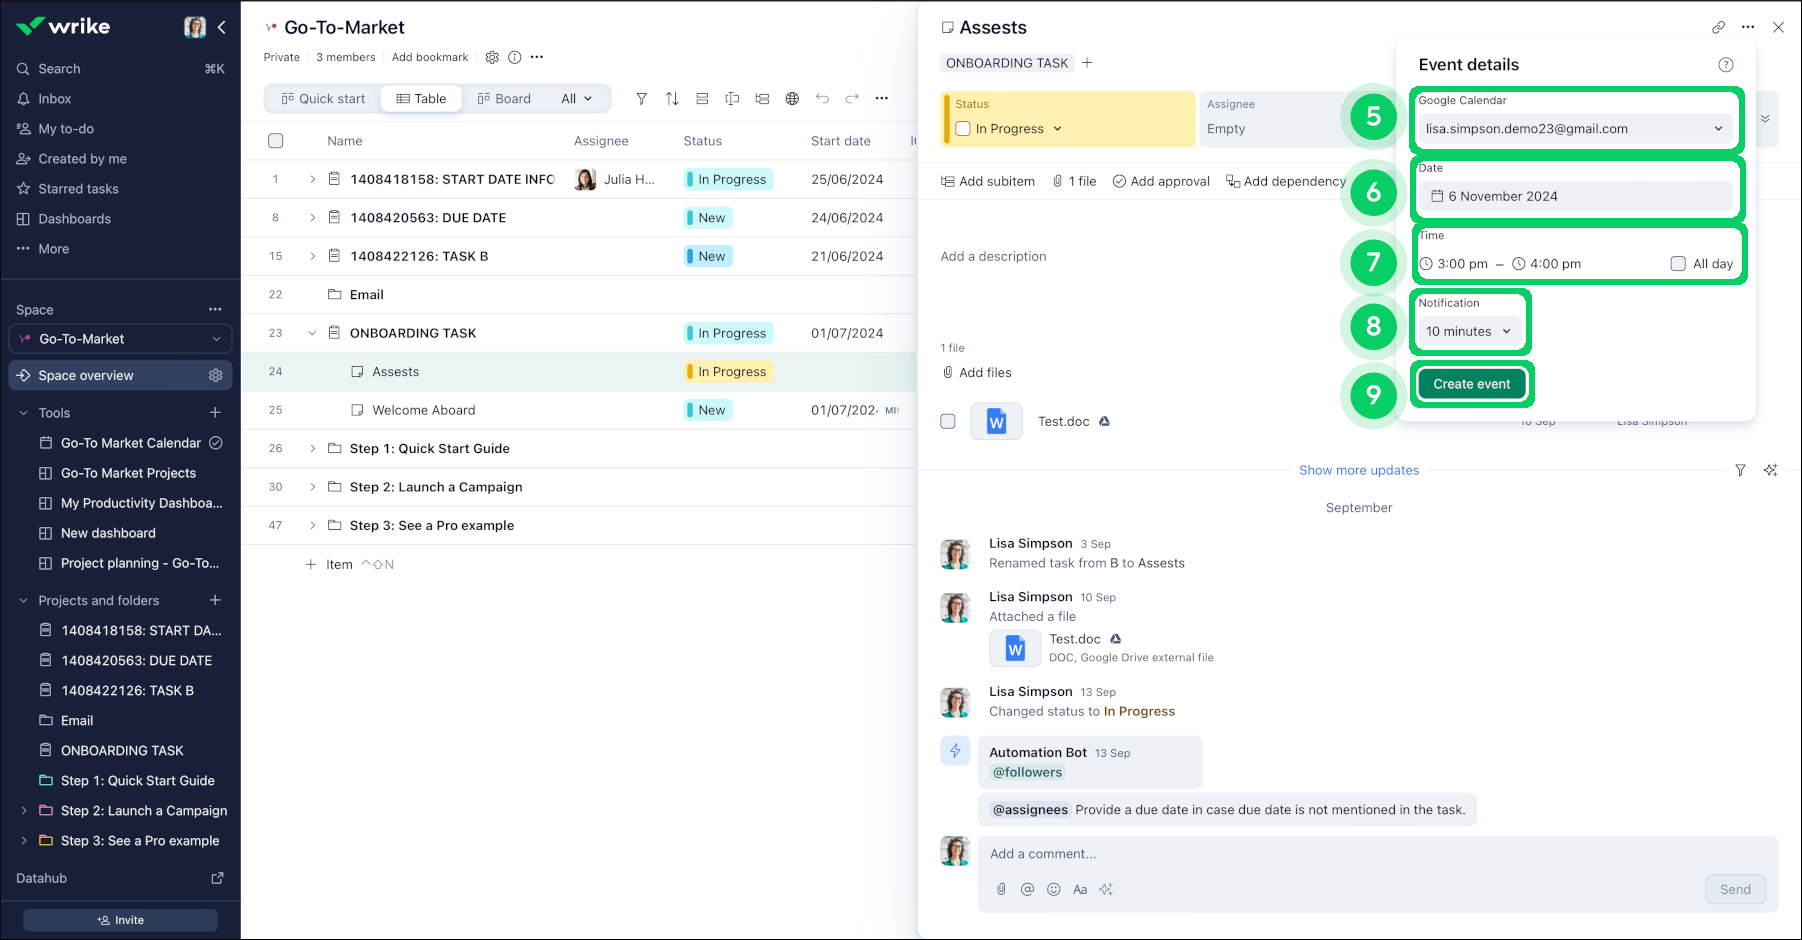Click the Create event button

coord(1471,384)
